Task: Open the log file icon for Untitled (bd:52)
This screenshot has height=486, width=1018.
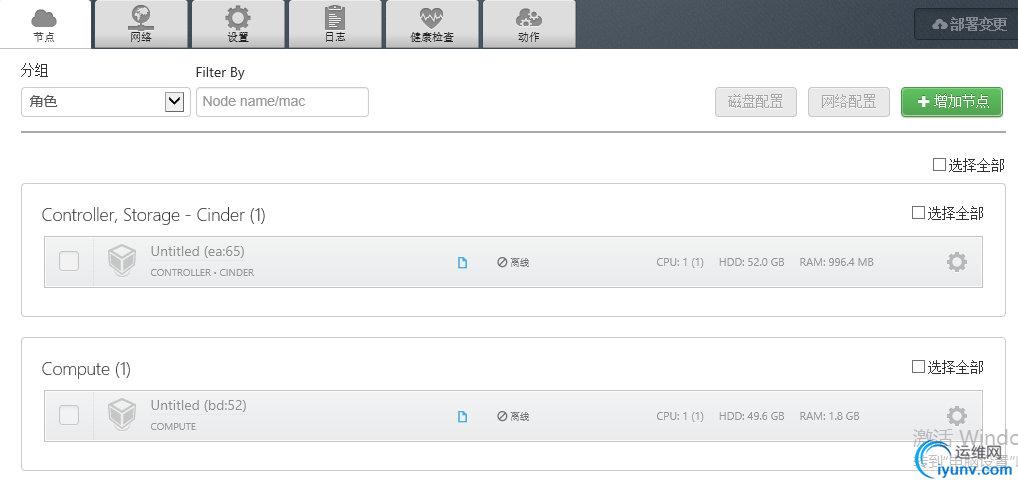Action: pos(462,417)
